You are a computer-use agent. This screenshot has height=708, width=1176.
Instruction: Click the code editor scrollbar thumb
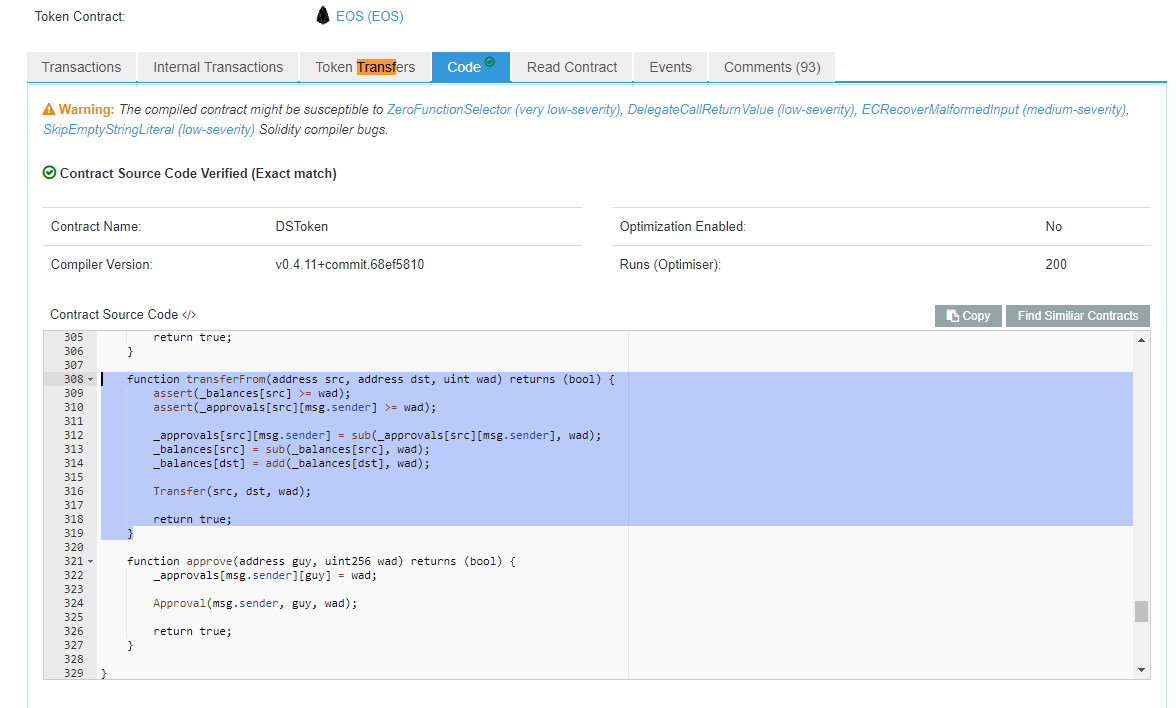click(1142, 611)
